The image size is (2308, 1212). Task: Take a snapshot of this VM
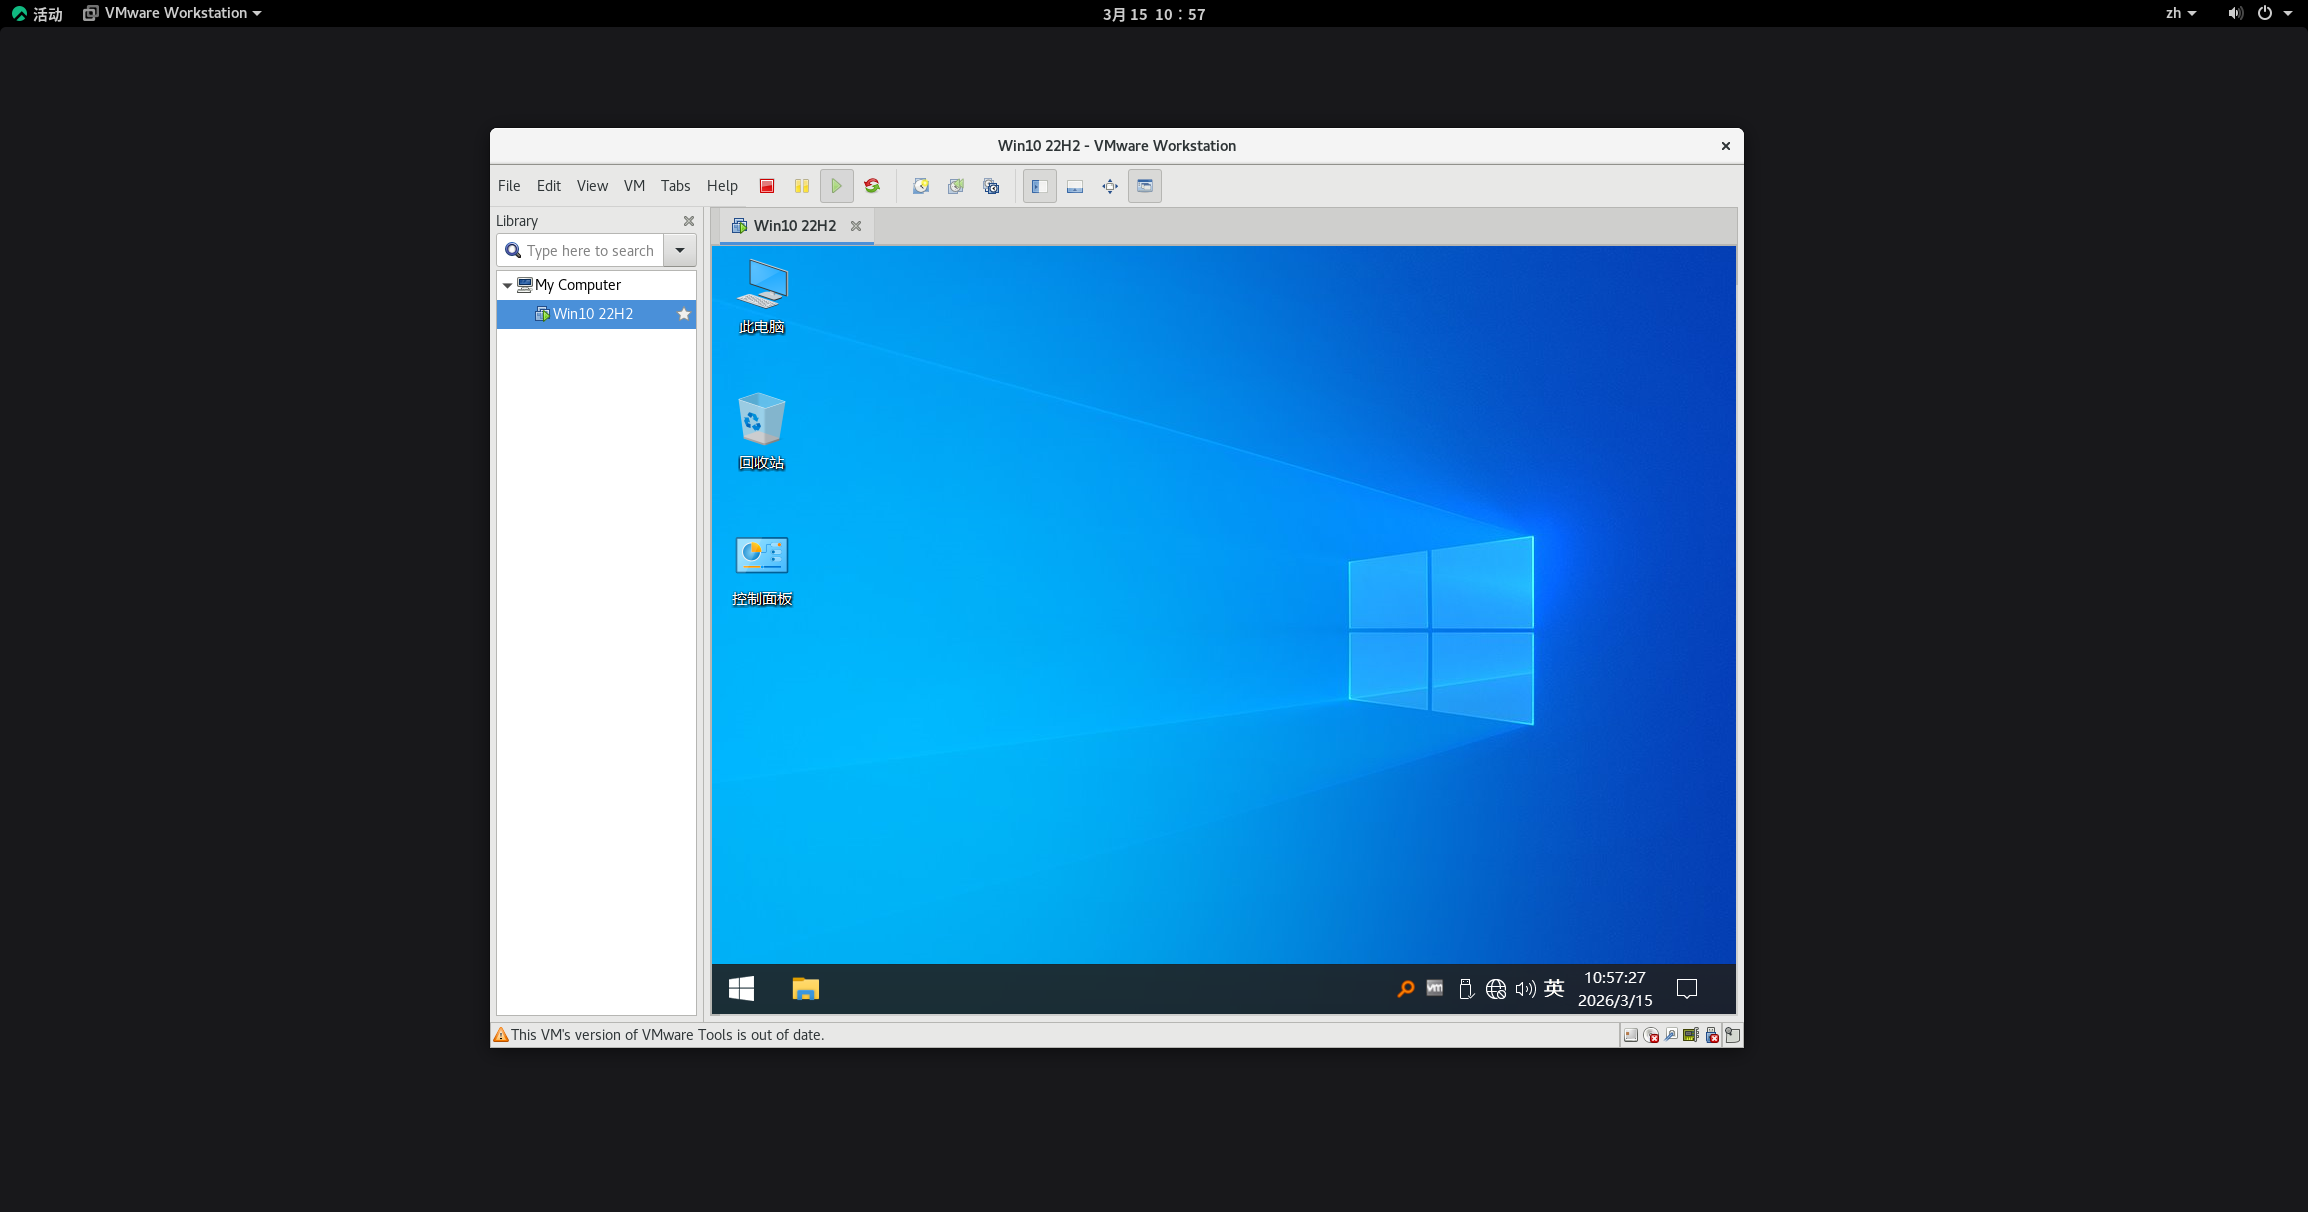pos(921,186)
